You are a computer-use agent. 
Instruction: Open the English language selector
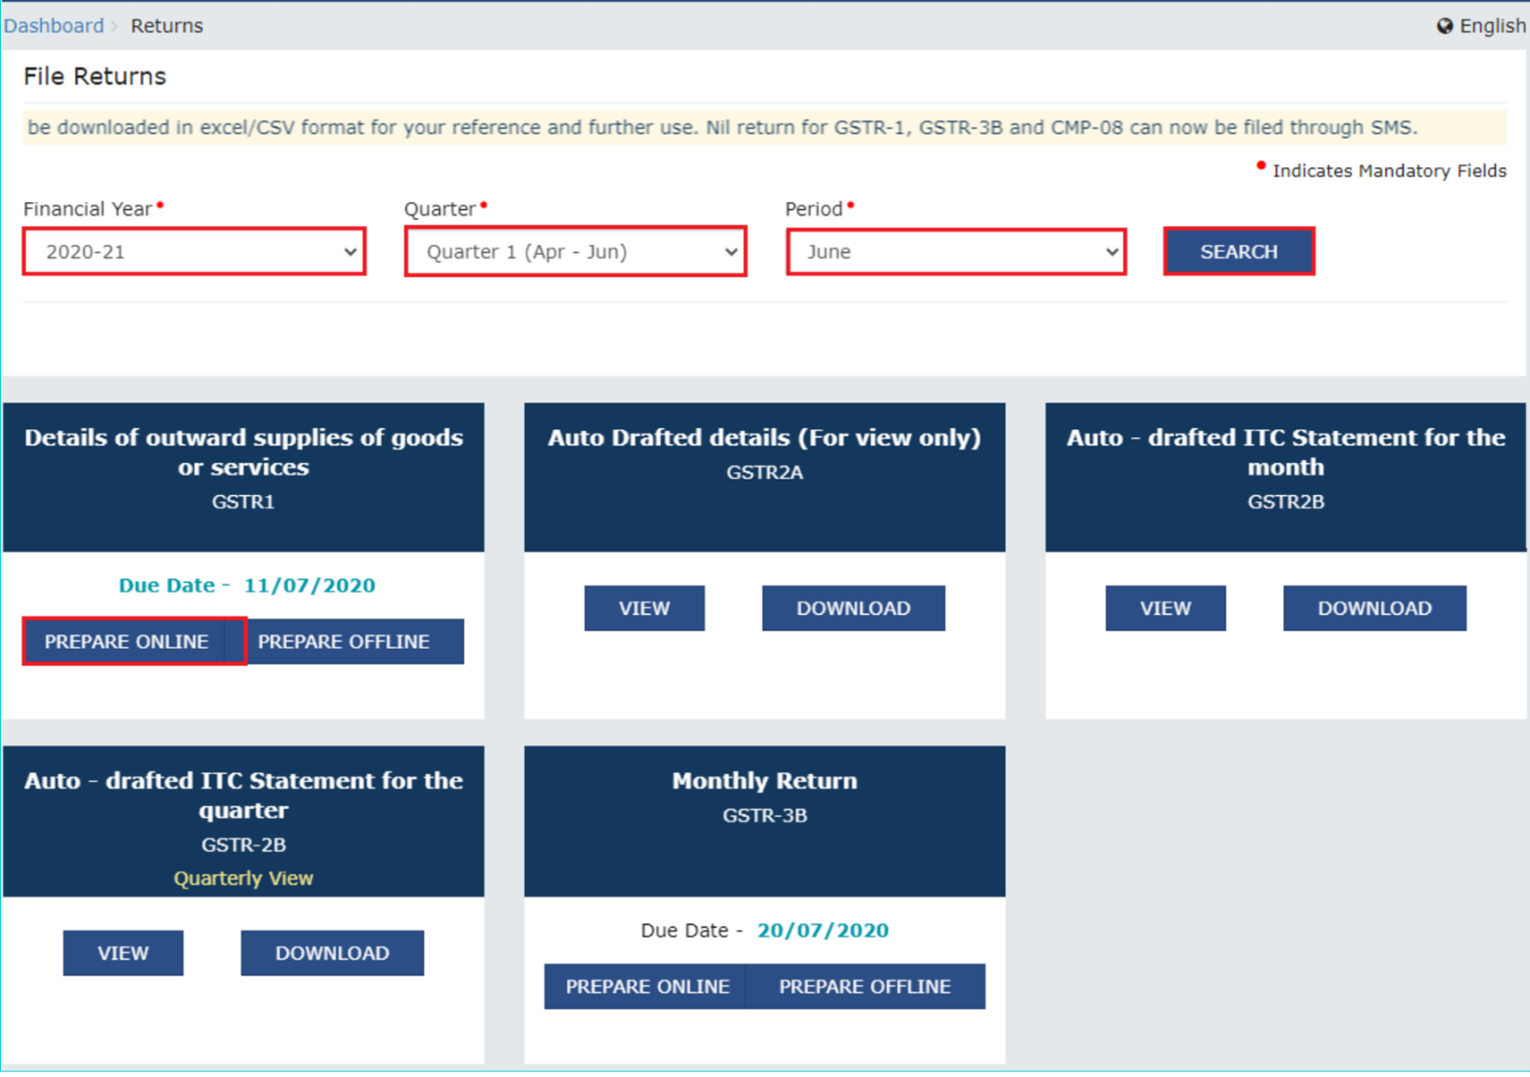click(x=1481, y=26)
